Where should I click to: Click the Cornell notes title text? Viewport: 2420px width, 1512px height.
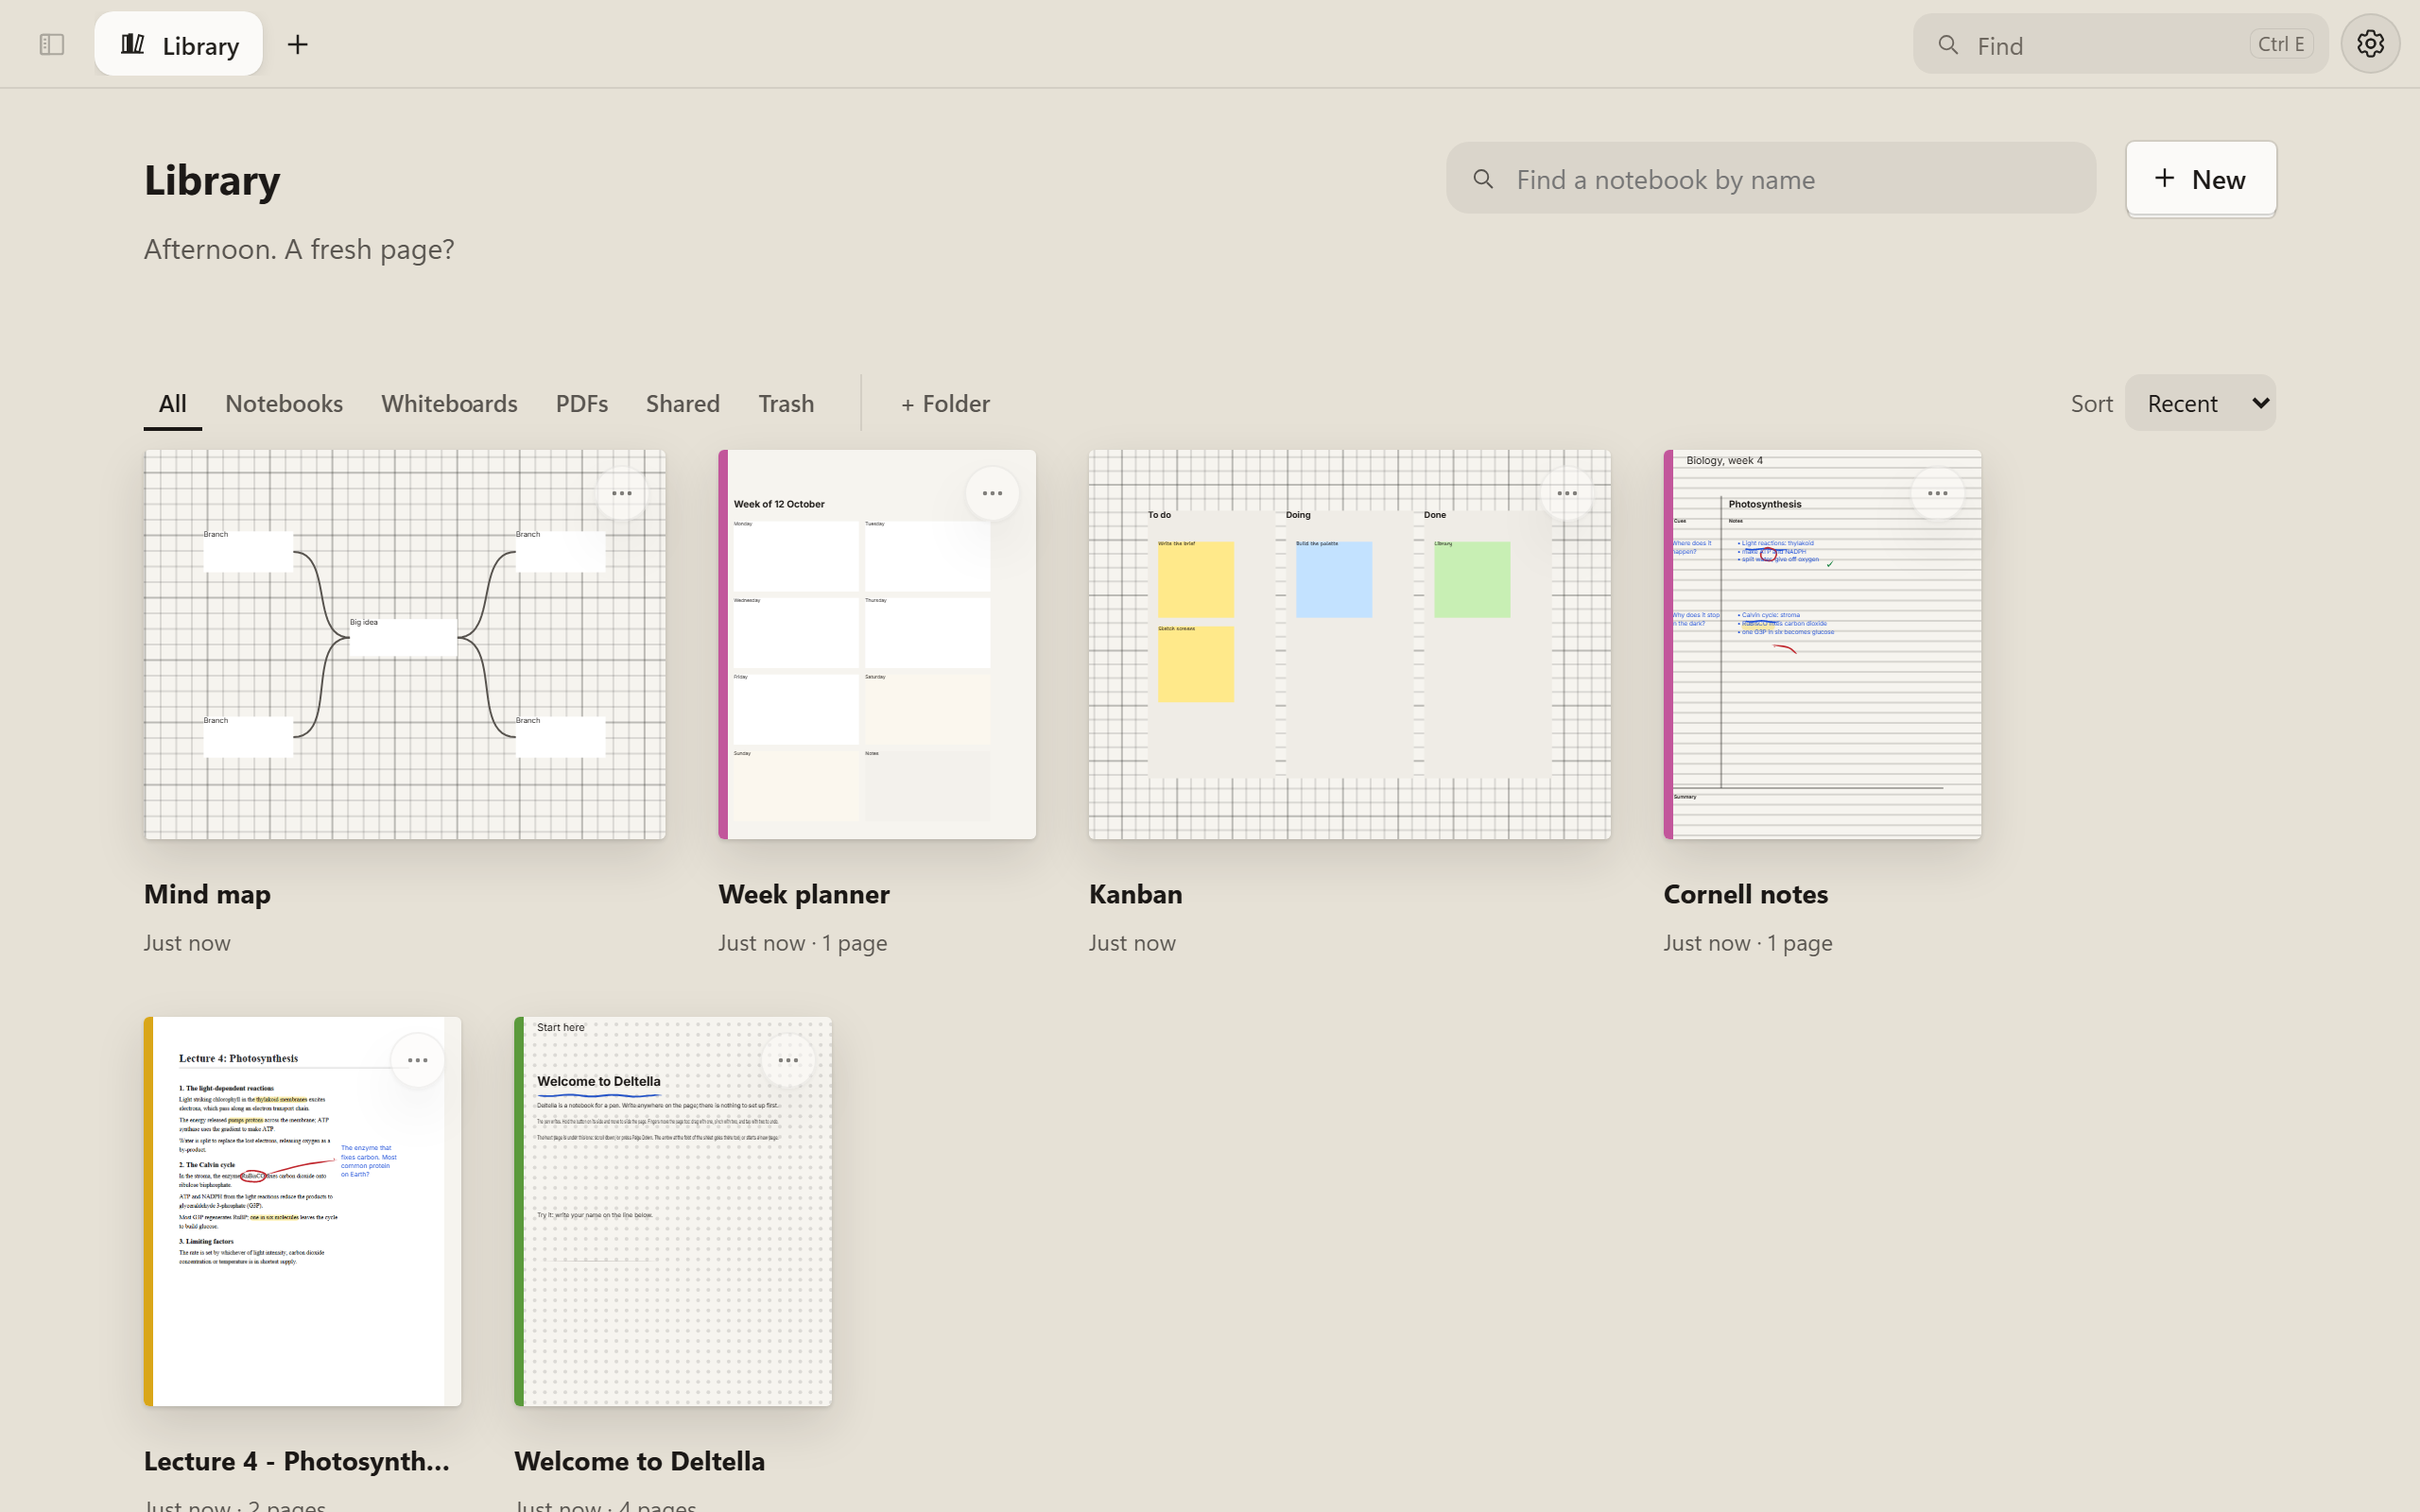click(x=1746, y=894)
